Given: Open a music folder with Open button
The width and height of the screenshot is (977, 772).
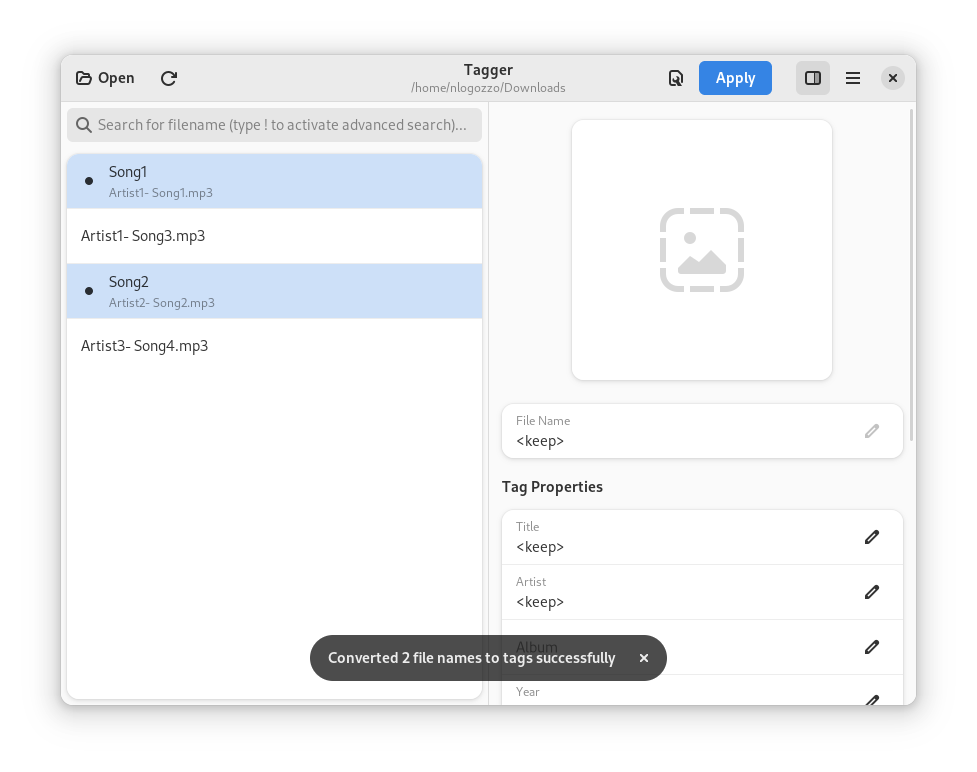Looking at the screenshot, I should click(105, 78).
